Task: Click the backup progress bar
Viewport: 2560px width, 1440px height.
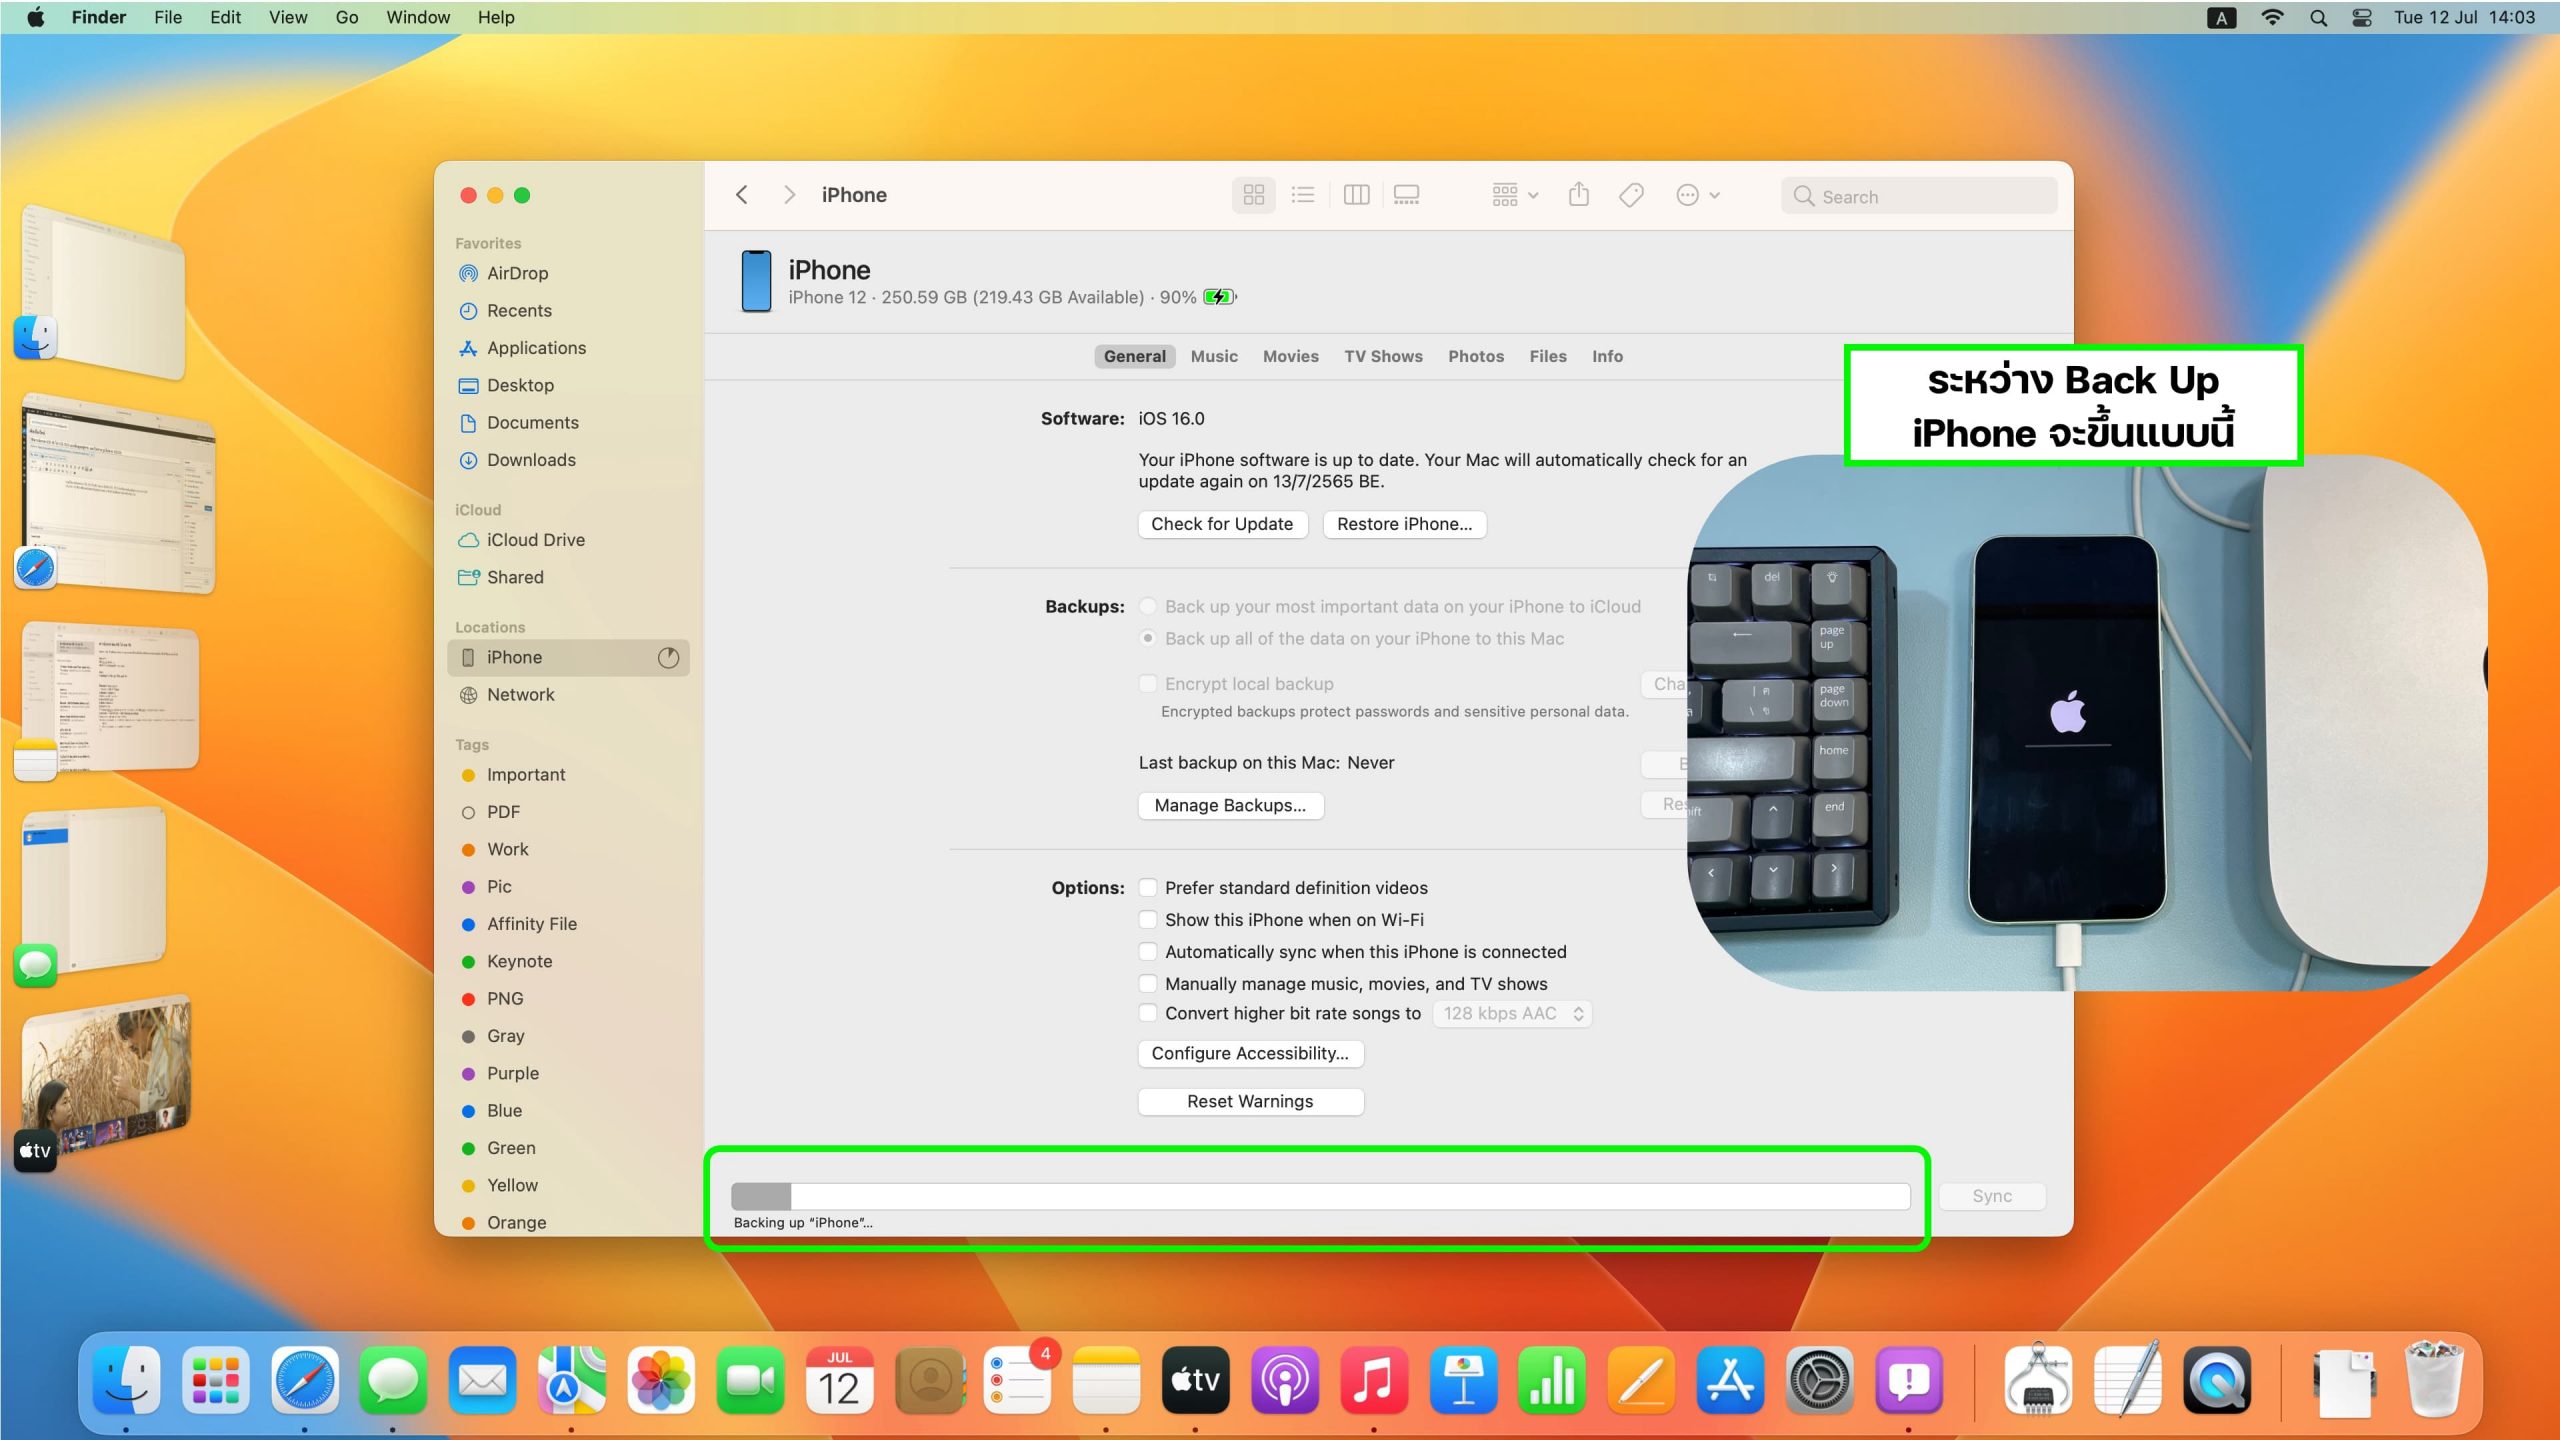Action: (x=1320, y=1196)
